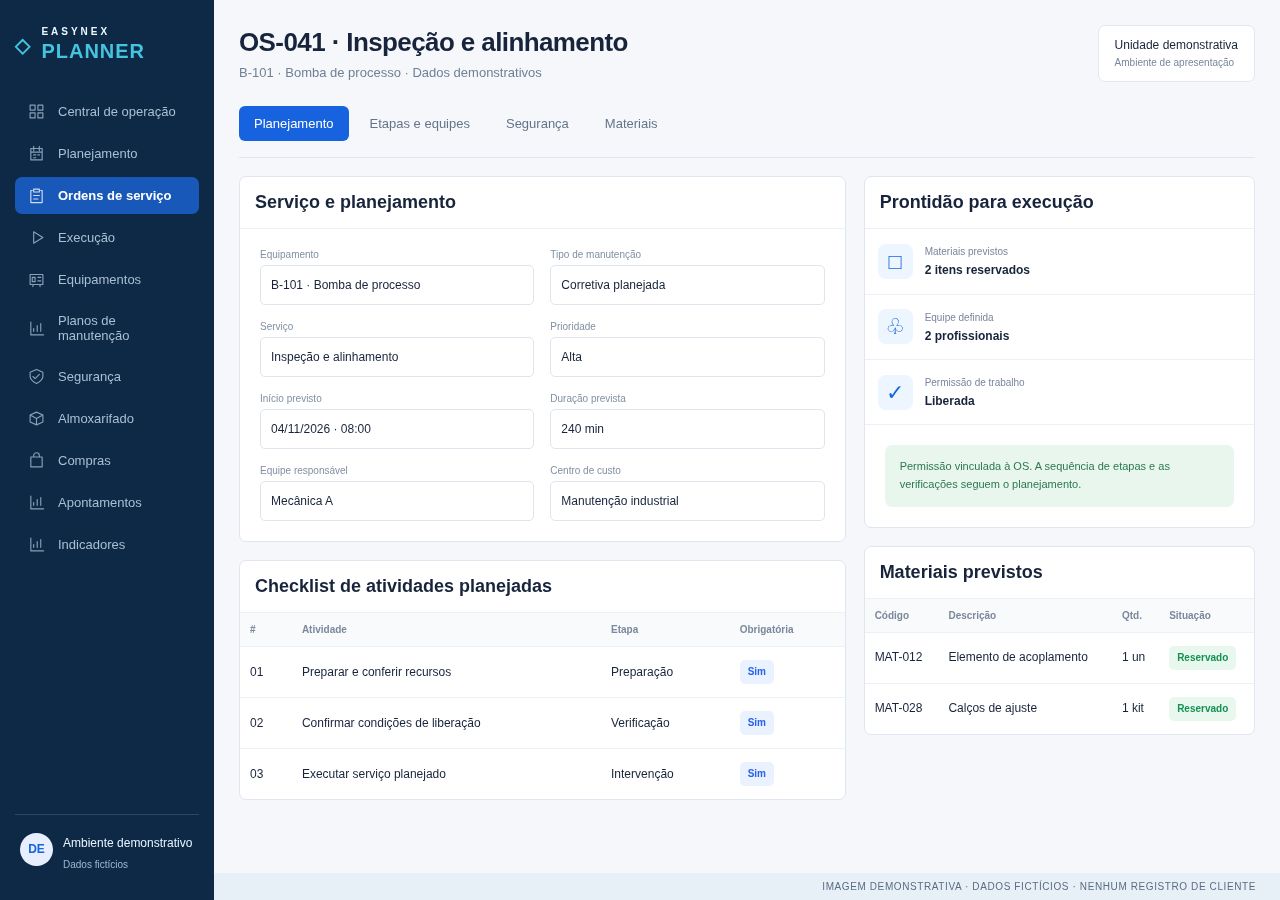This screenshot has height=900, width=1280.
Task: Click Calços de ajuste description
Action: 993,708
